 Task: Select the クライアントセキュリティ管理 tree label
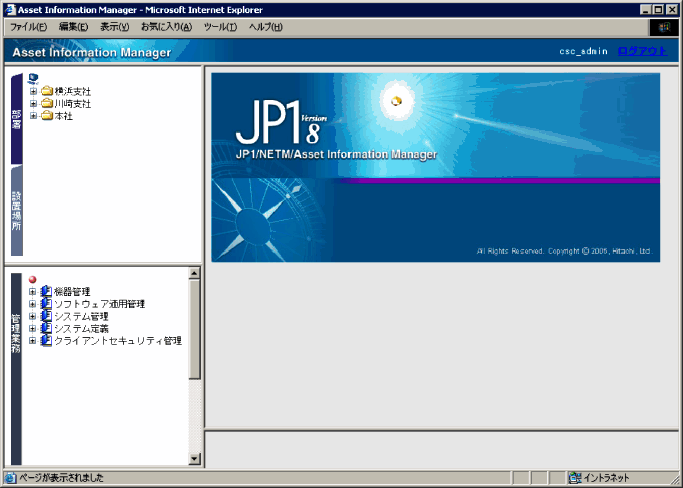(x=118, y=341)
